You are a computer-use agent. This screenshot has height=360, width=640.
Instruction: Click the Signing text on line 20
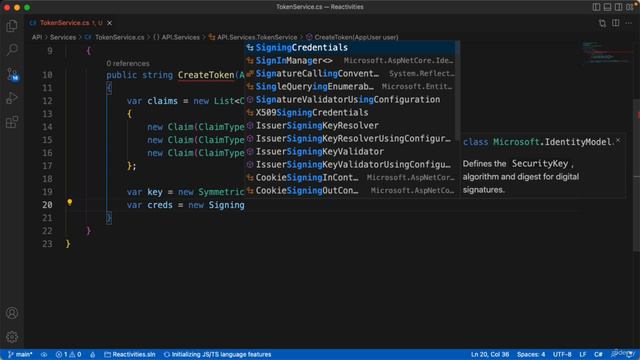226,205
